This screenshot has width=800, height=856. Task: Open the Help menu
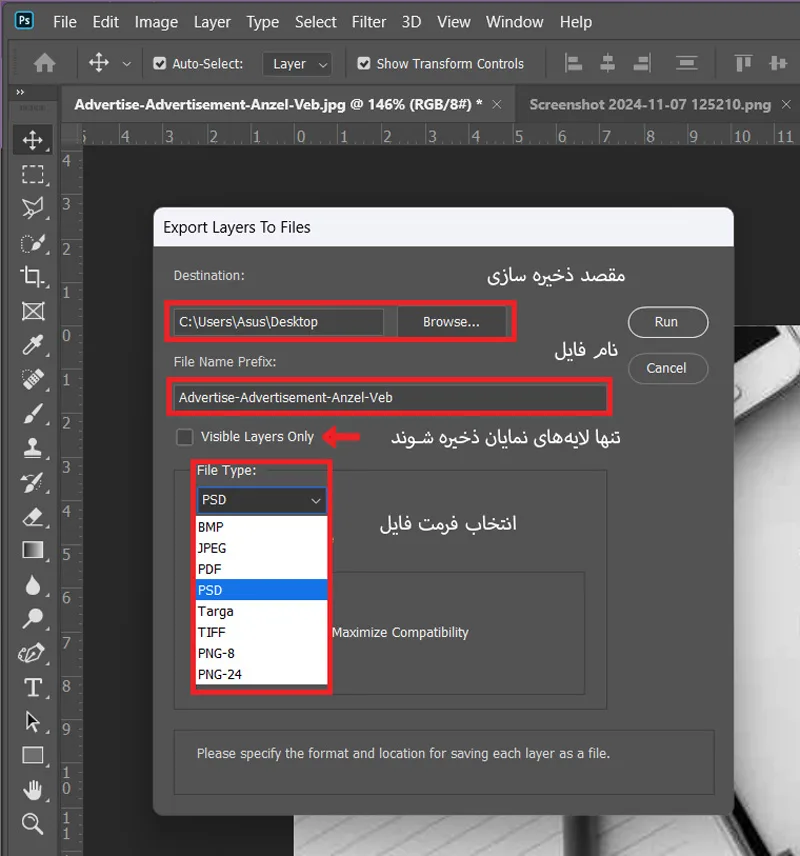click(x=576, y=22)
